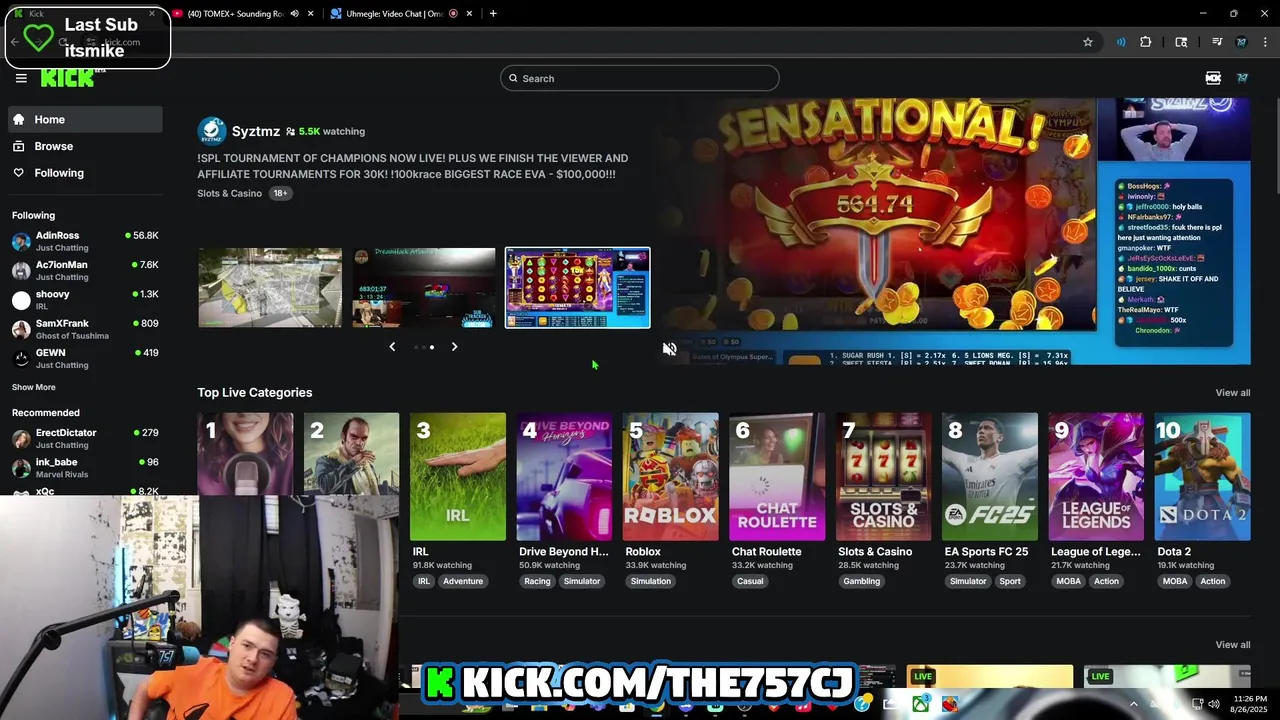
Task: Go to next featured stream carousel arrow
Action: (454, 347)
